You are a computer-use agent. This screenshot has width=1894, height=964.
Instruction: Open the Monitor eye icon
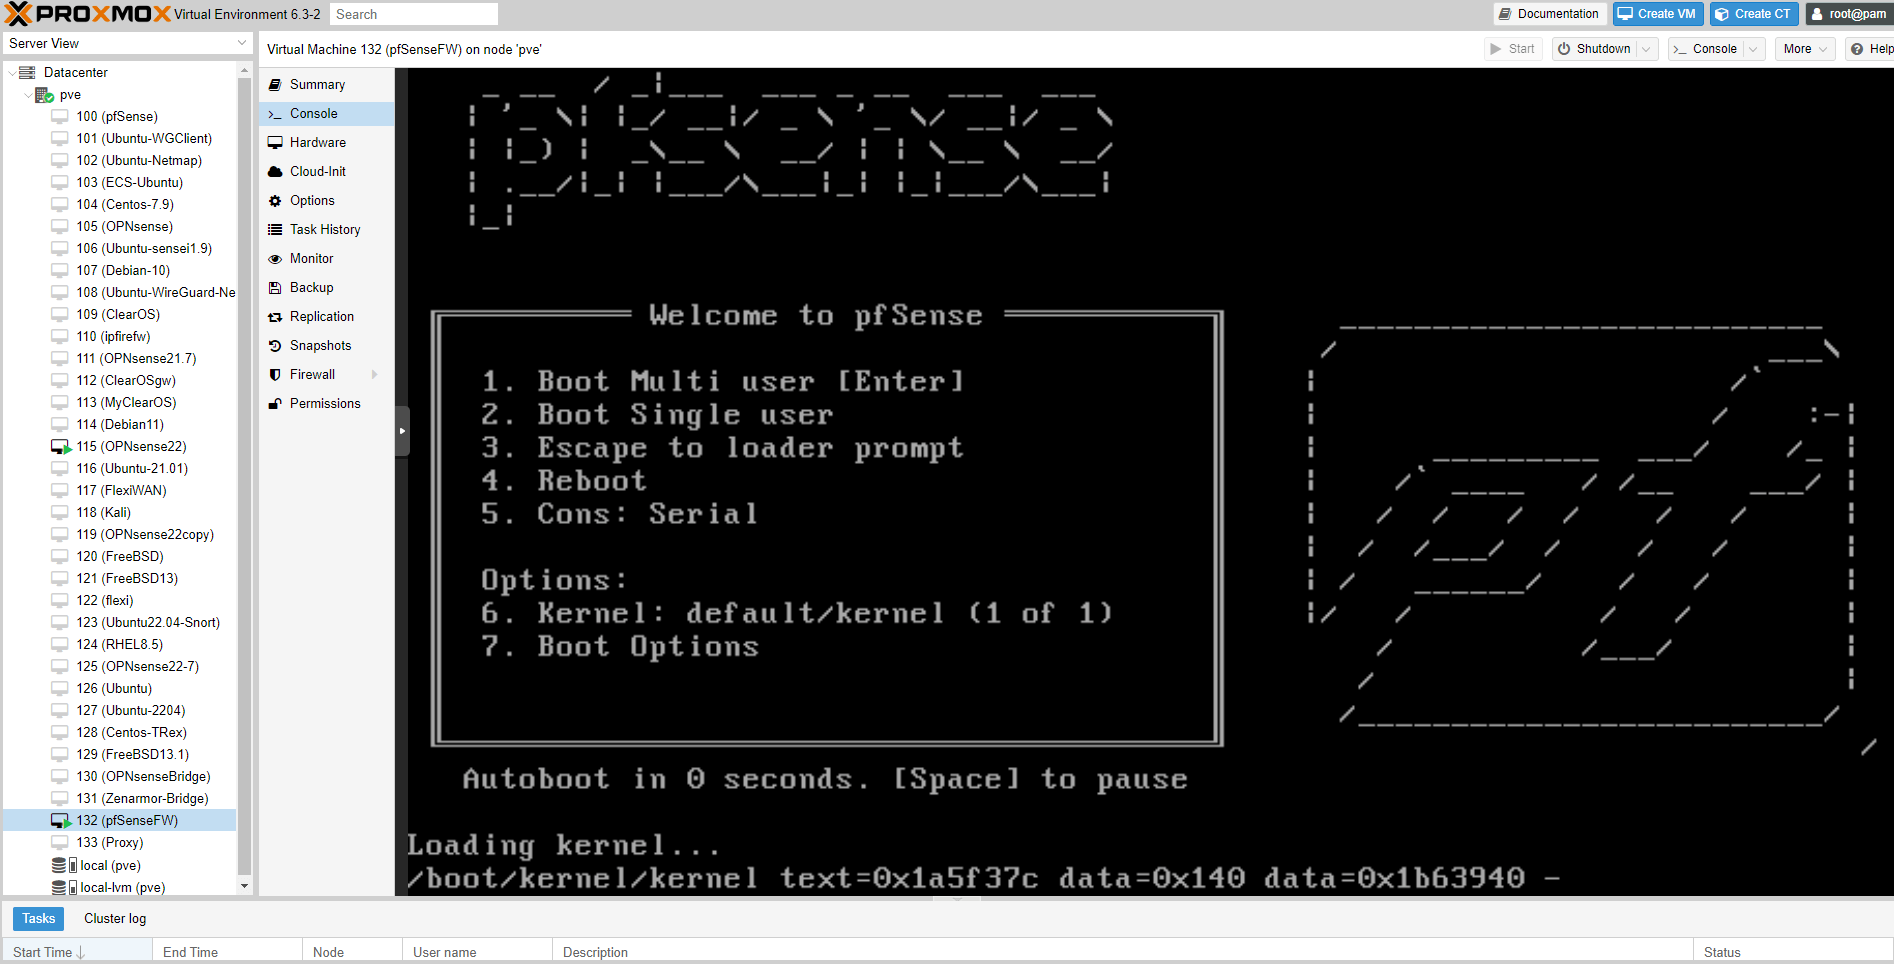275,259
